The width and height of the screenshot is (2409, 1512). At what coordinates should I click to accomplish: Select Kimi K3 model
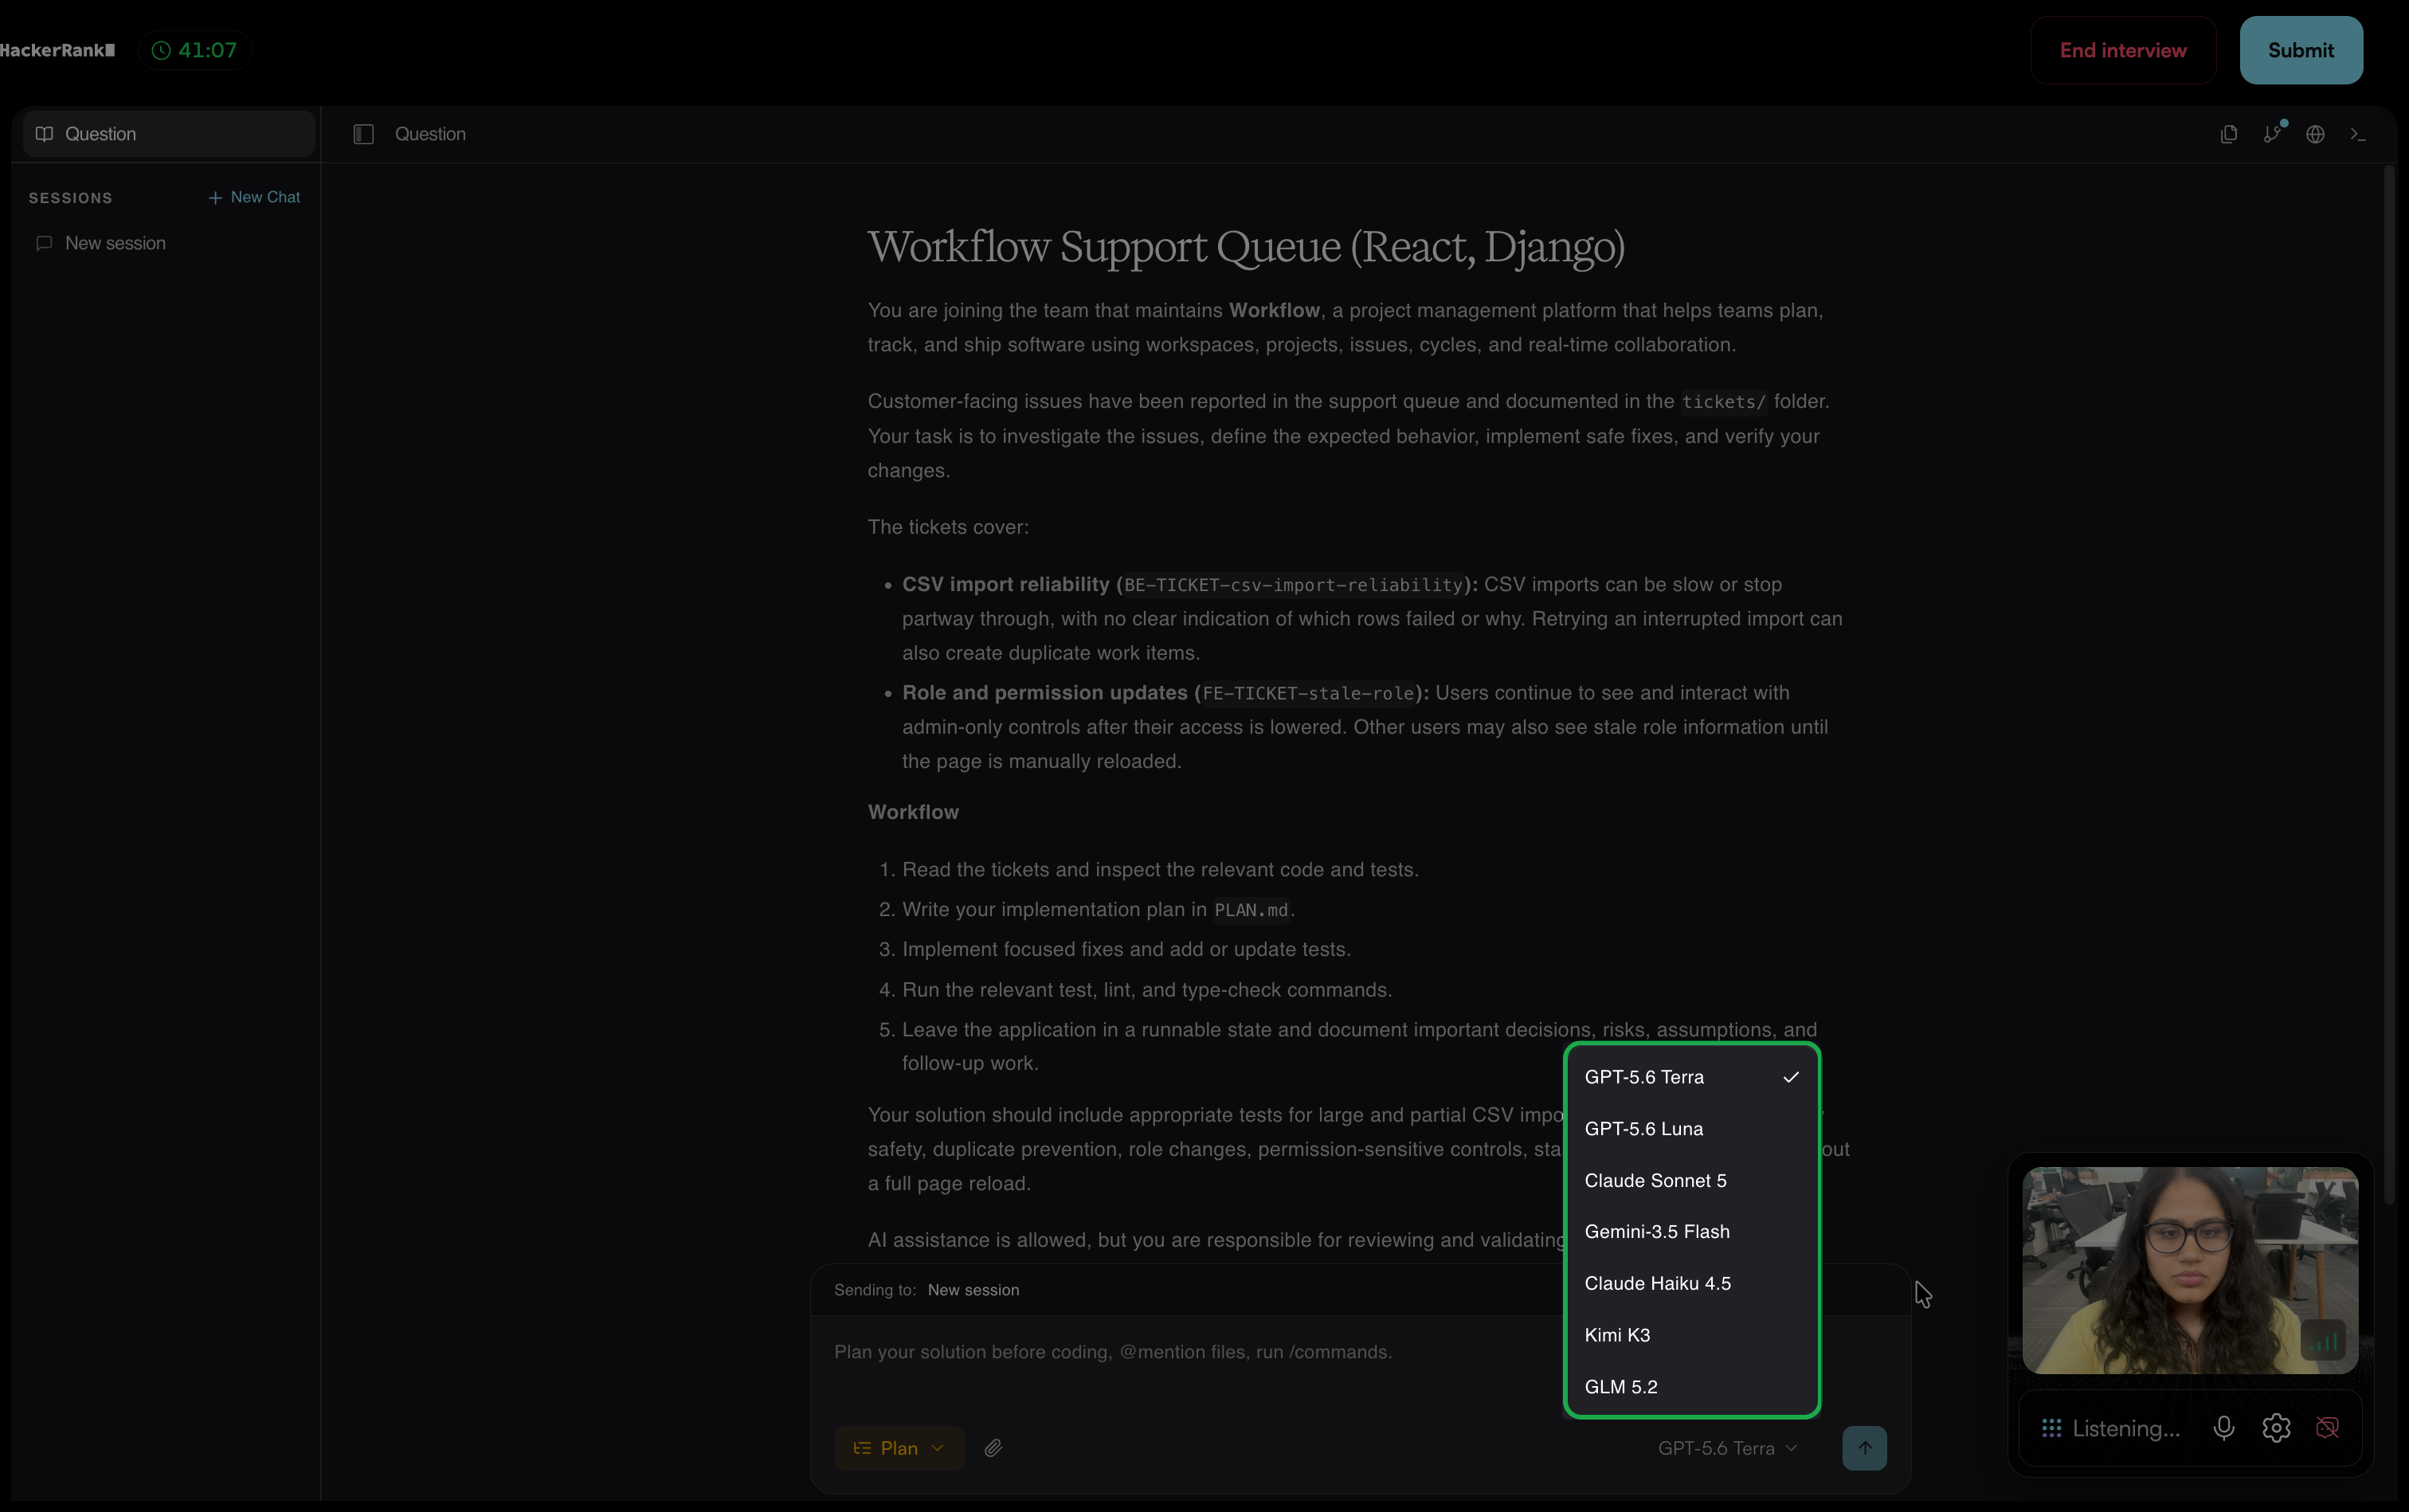click(x=1692, y=1335)
